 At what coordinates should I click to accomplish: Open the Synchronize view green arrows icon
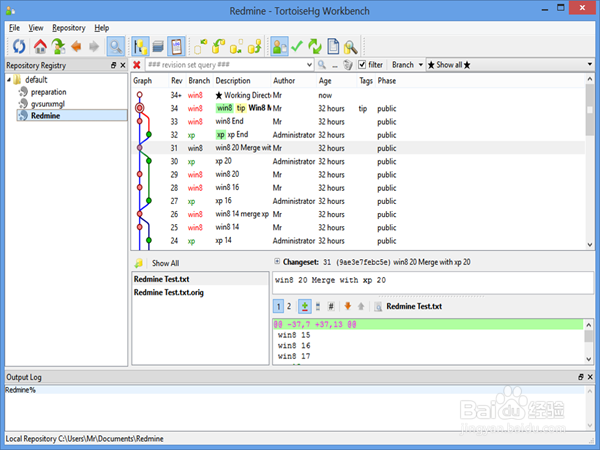pos(315,47)
